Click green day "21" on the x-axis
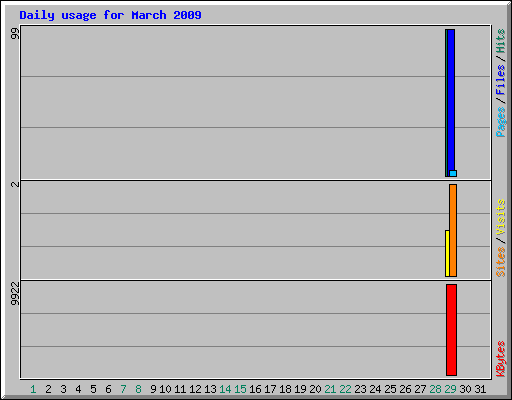 (330, 389)
